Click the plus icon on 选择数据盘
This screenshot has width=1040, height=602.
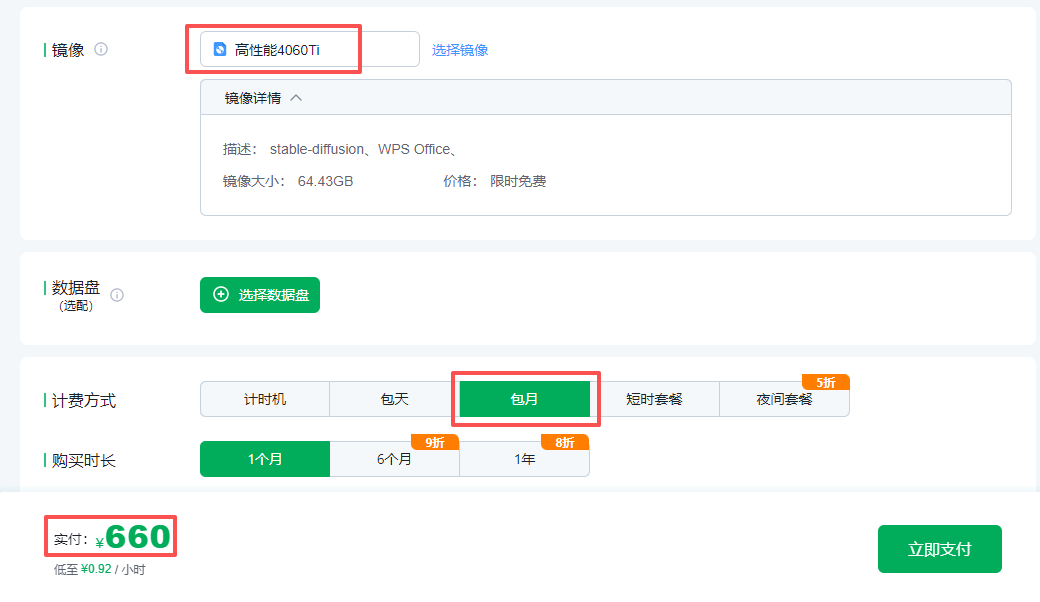(220, 295)
